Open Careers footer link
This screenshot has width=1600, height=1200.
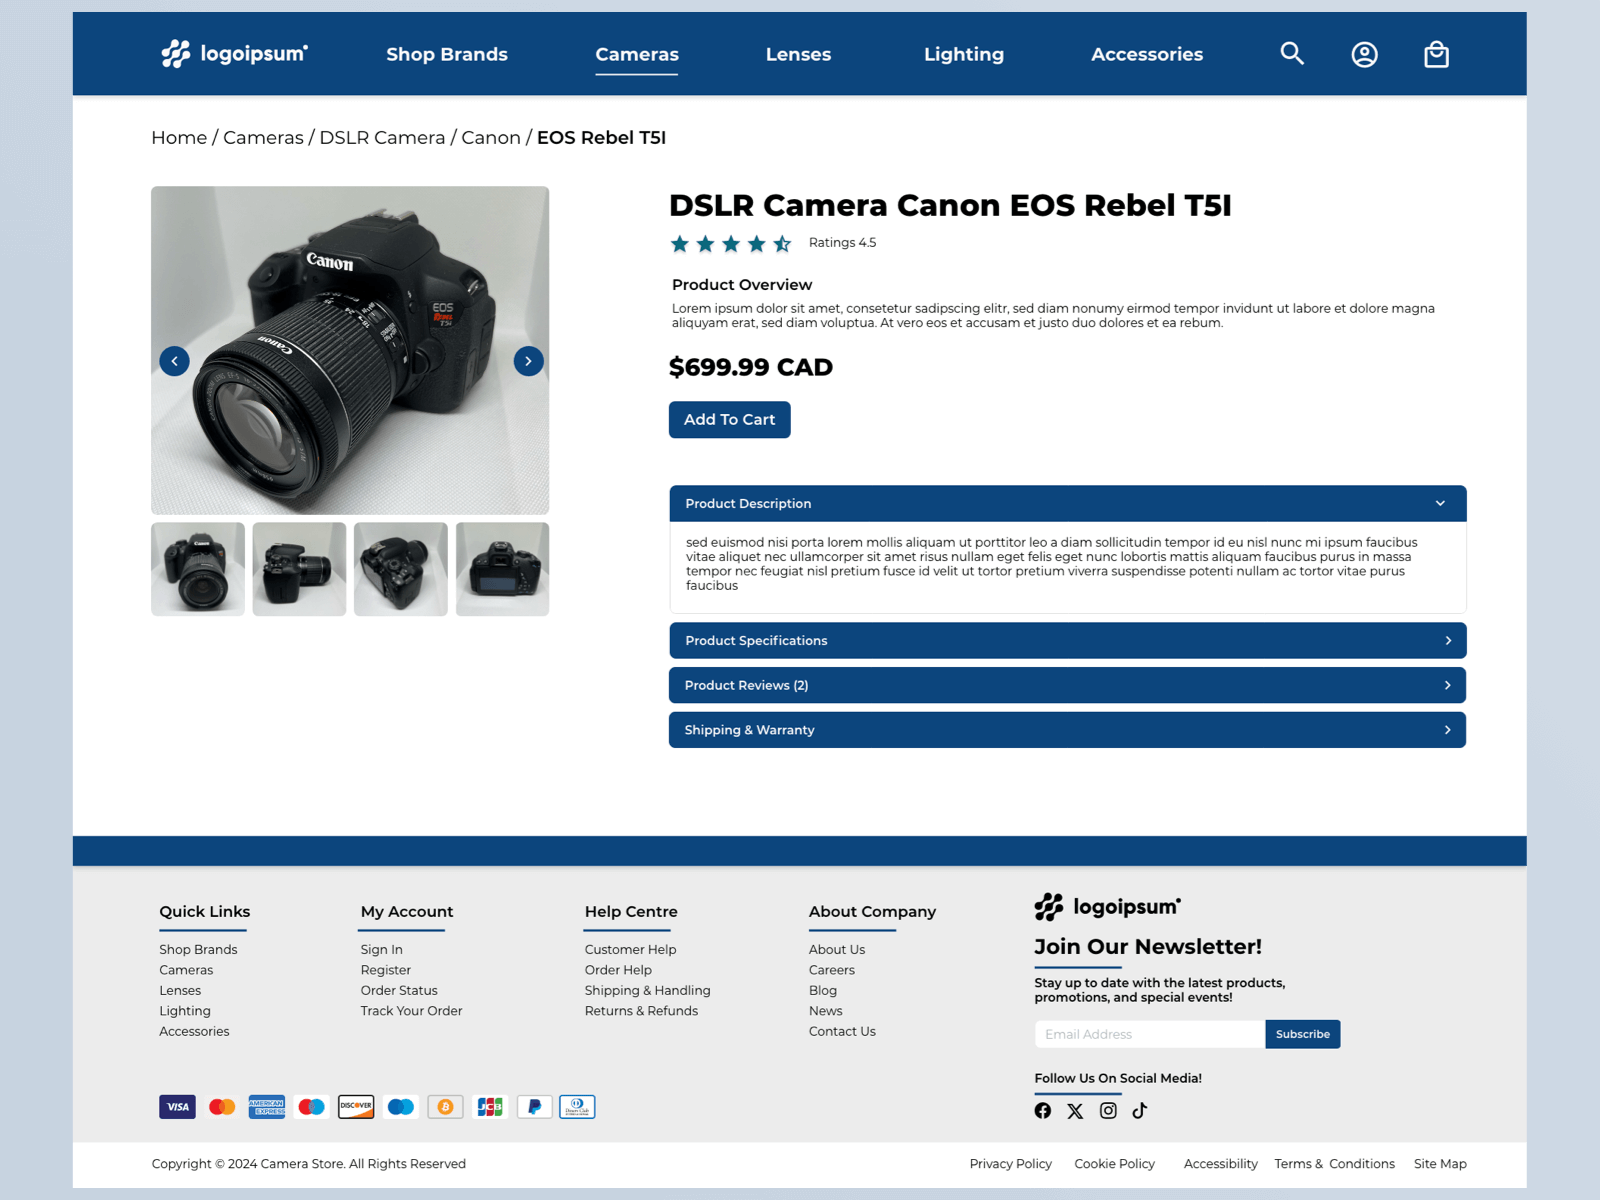832,970
